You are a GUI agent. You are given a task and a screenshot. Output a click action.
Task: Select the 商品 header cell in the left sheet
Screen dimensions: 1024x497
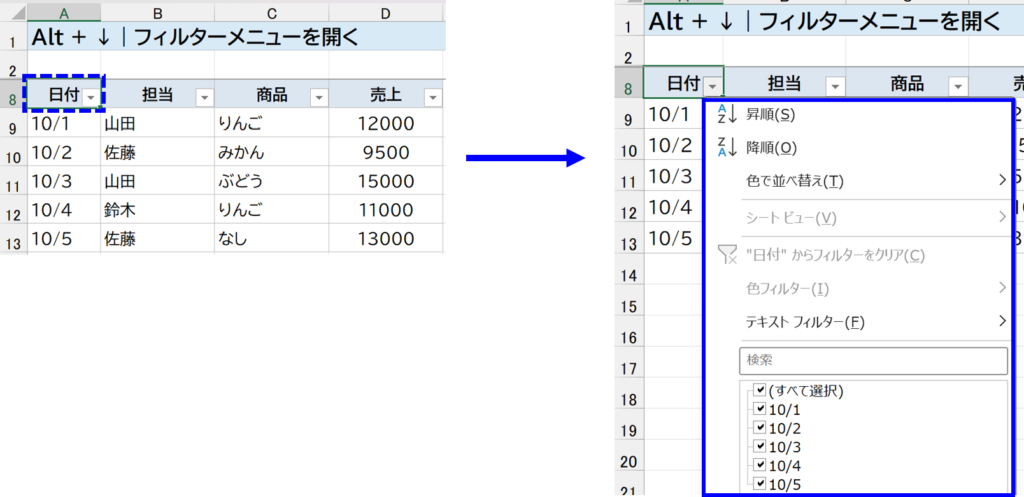(x=272, y=95)
